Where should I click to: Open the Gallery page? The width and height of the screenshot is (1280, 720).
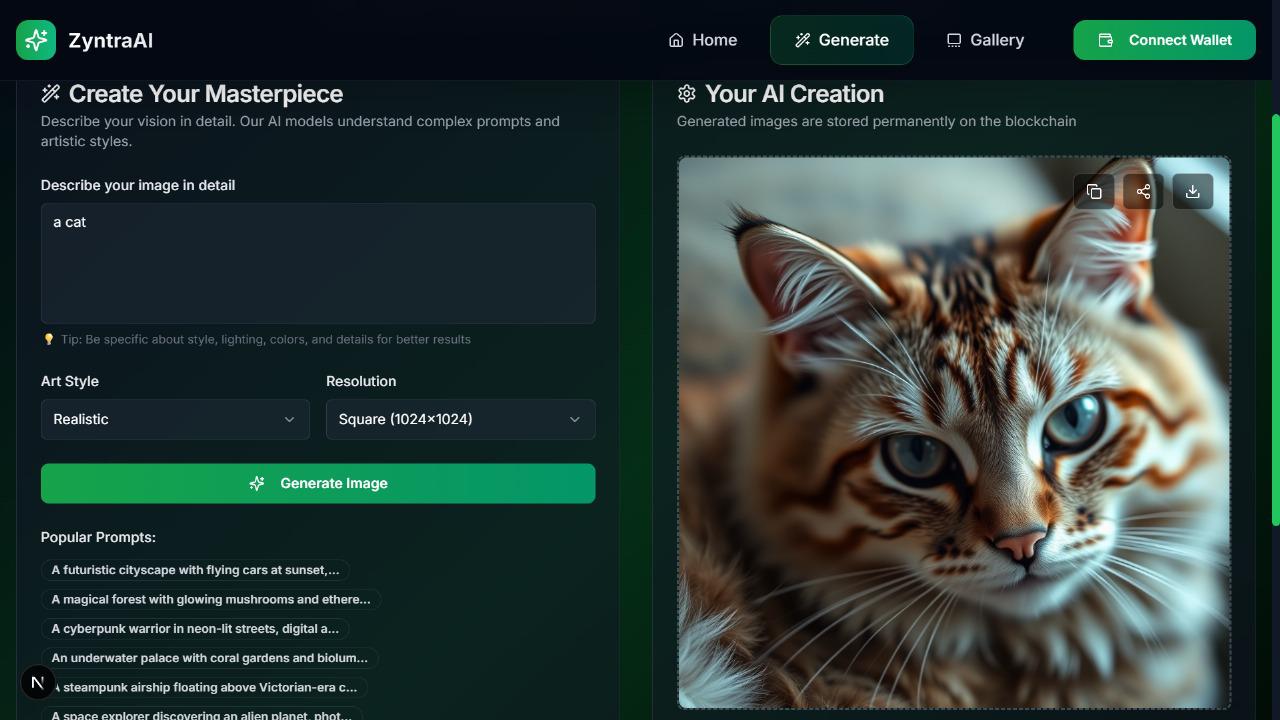(x=985, y=40)
